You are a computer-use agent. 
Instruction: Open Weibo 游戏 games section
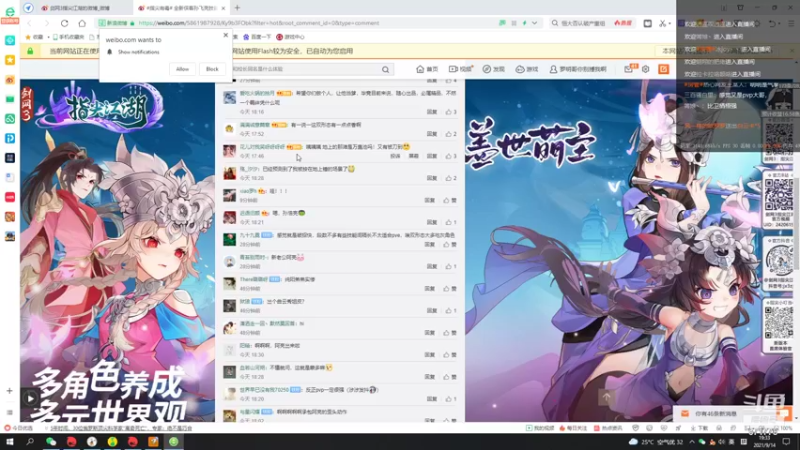click(x=527, y=69)
